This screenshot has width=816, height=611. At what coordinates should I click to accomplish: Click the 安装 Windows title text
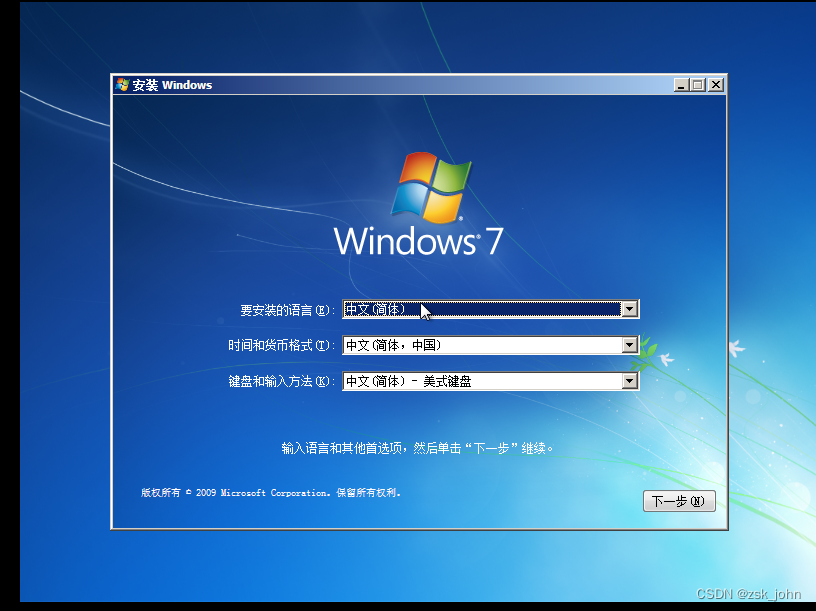click(x=172, y=85)
